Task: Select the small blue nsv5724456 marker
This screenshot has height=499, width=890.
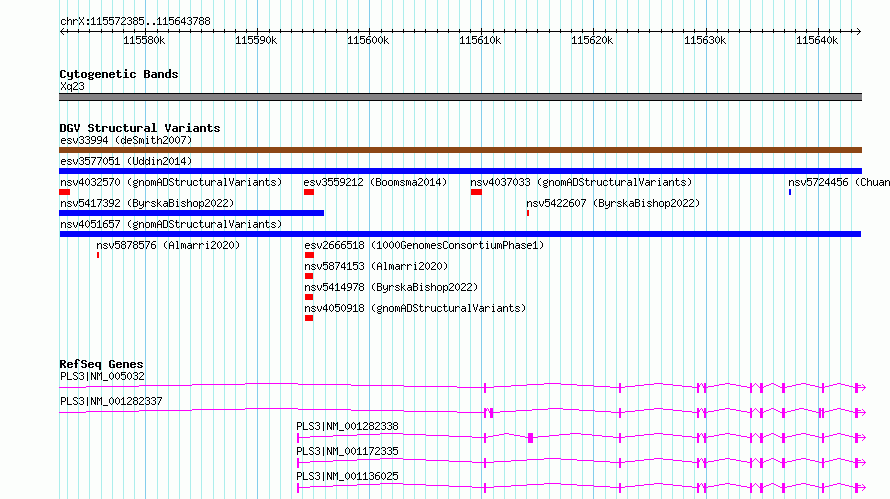Action: coord(790,192)
